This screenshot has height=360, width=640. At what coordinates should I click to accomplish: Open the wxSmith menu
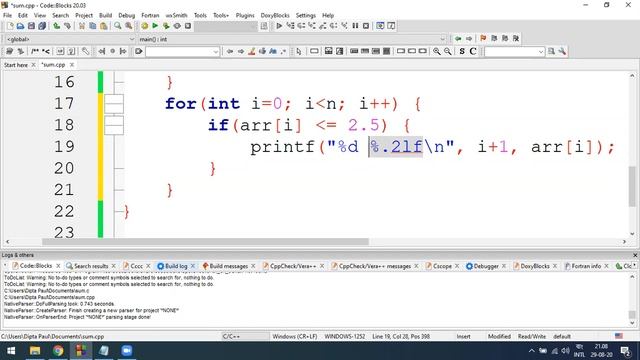point(176,16)
